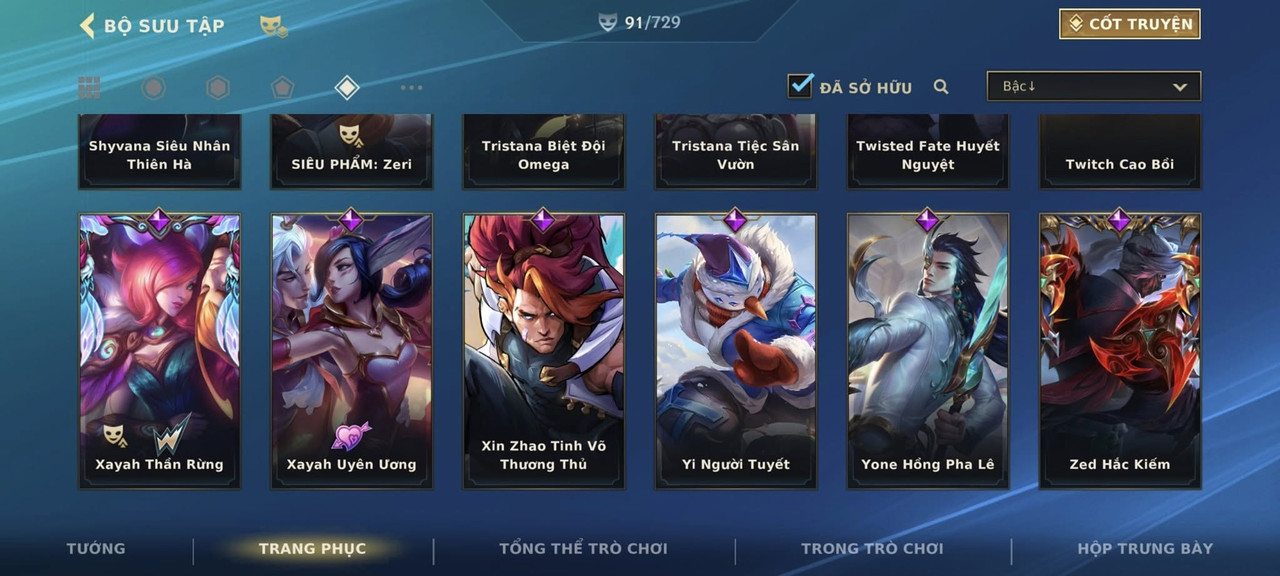Switch to the Tổng Thể Trò Chơi tab

tap(583, 548)
